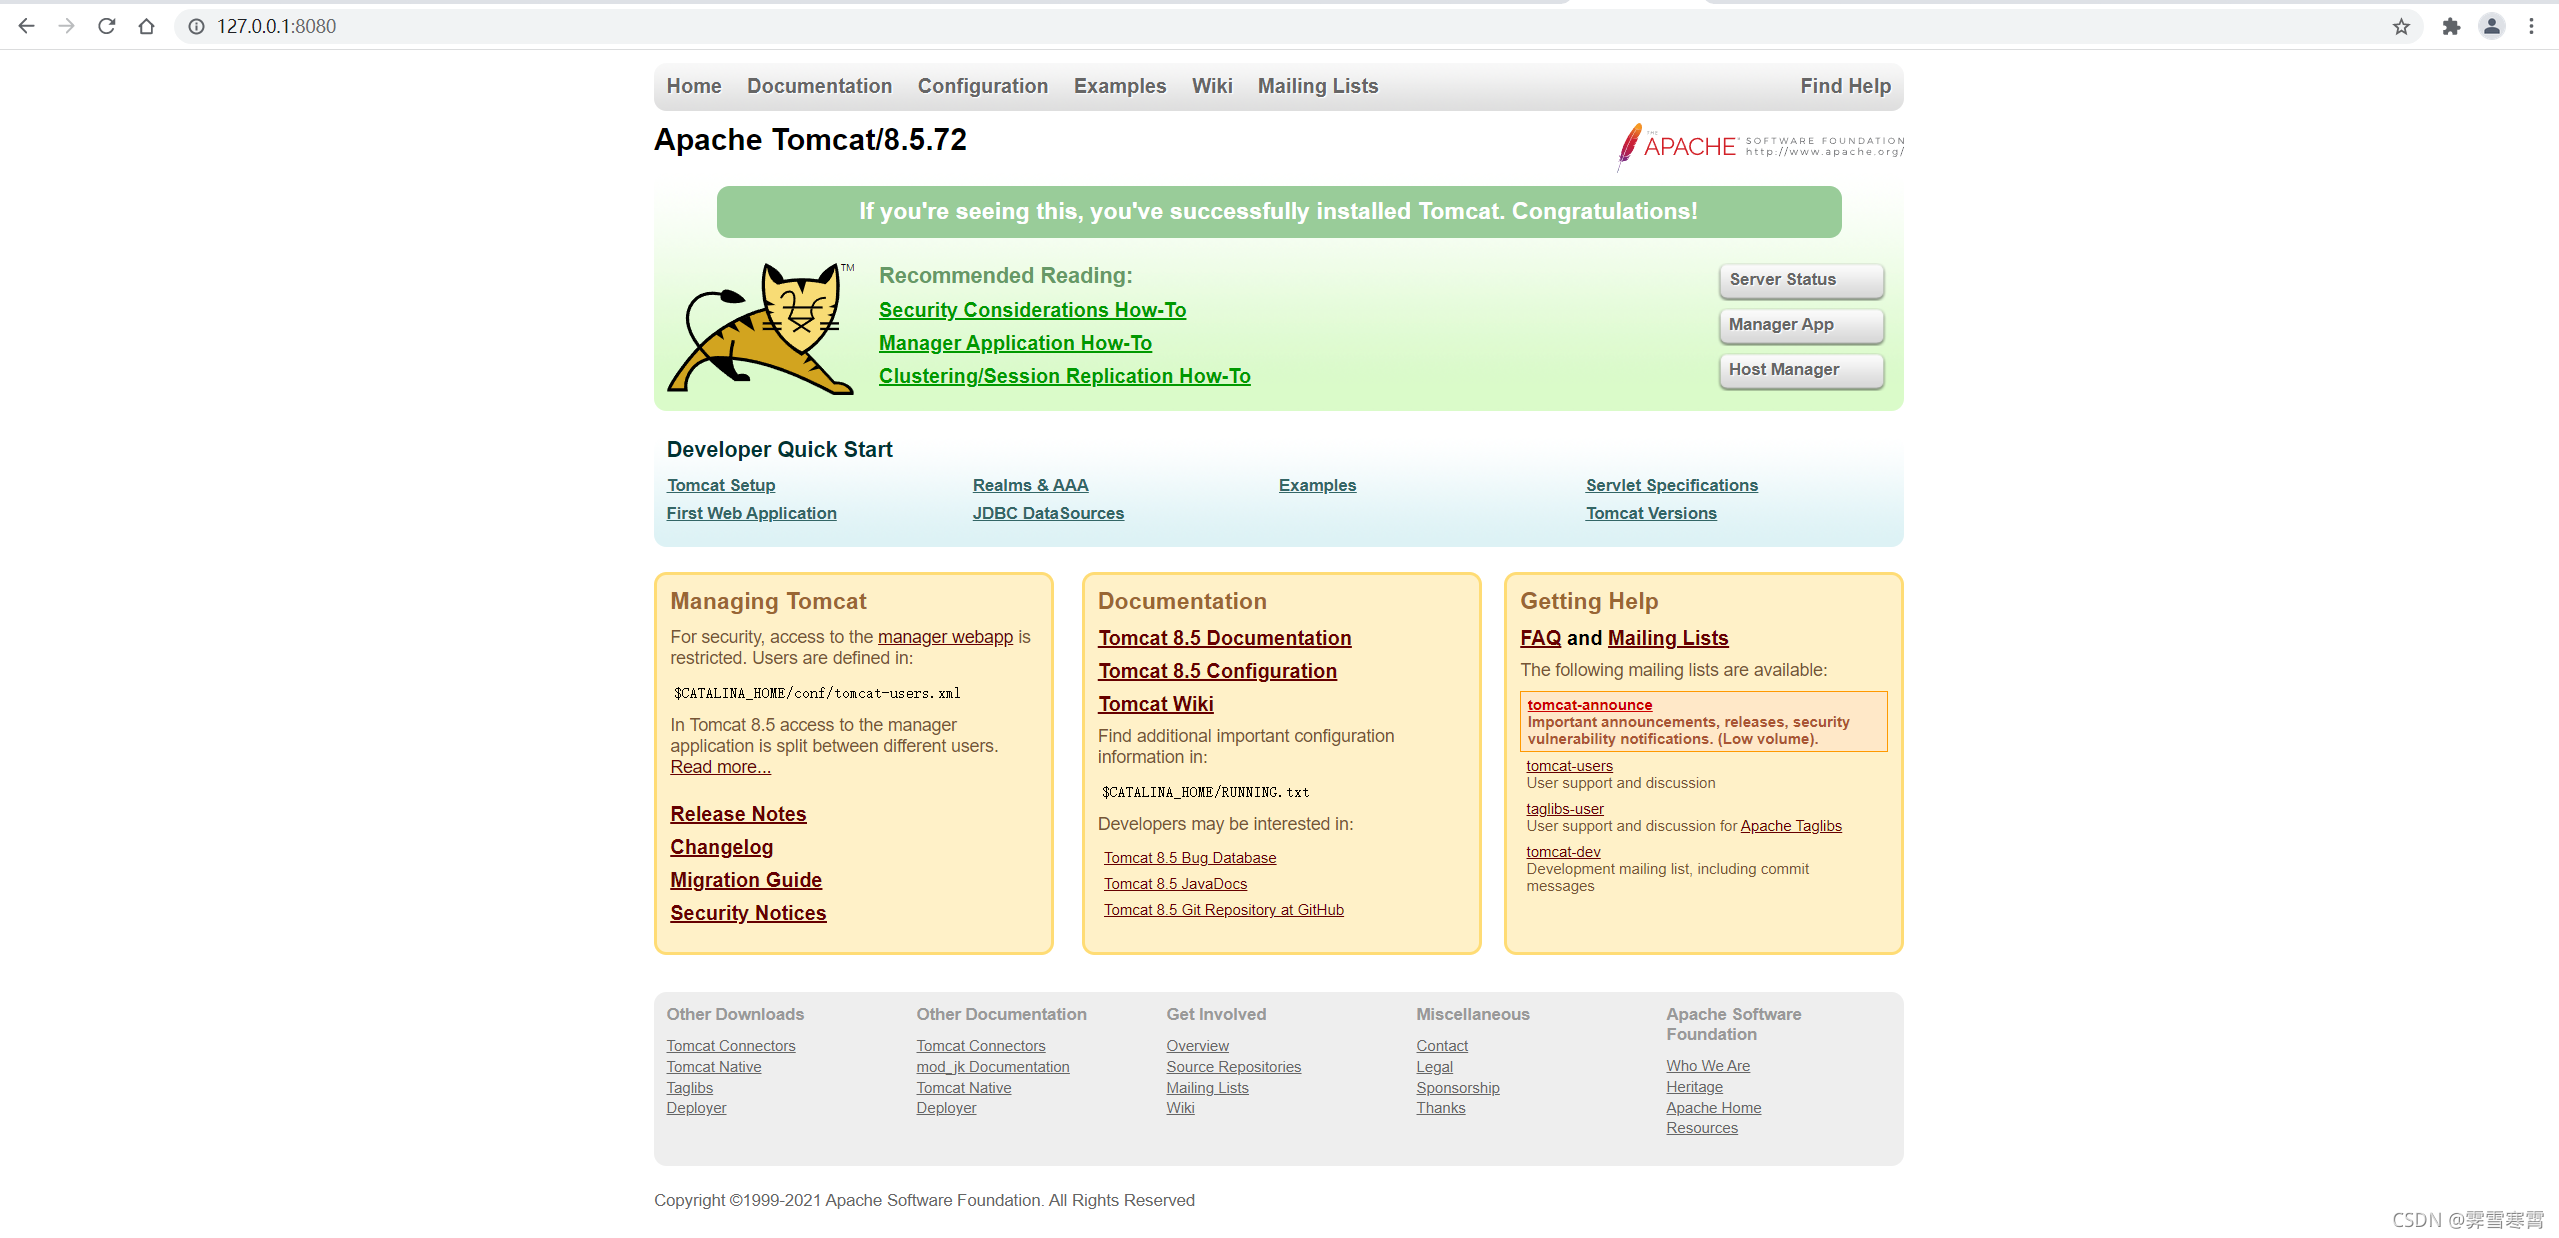2559x1238 pixels.
Task: Switch to the Documentation menu item
Action: 818,86
